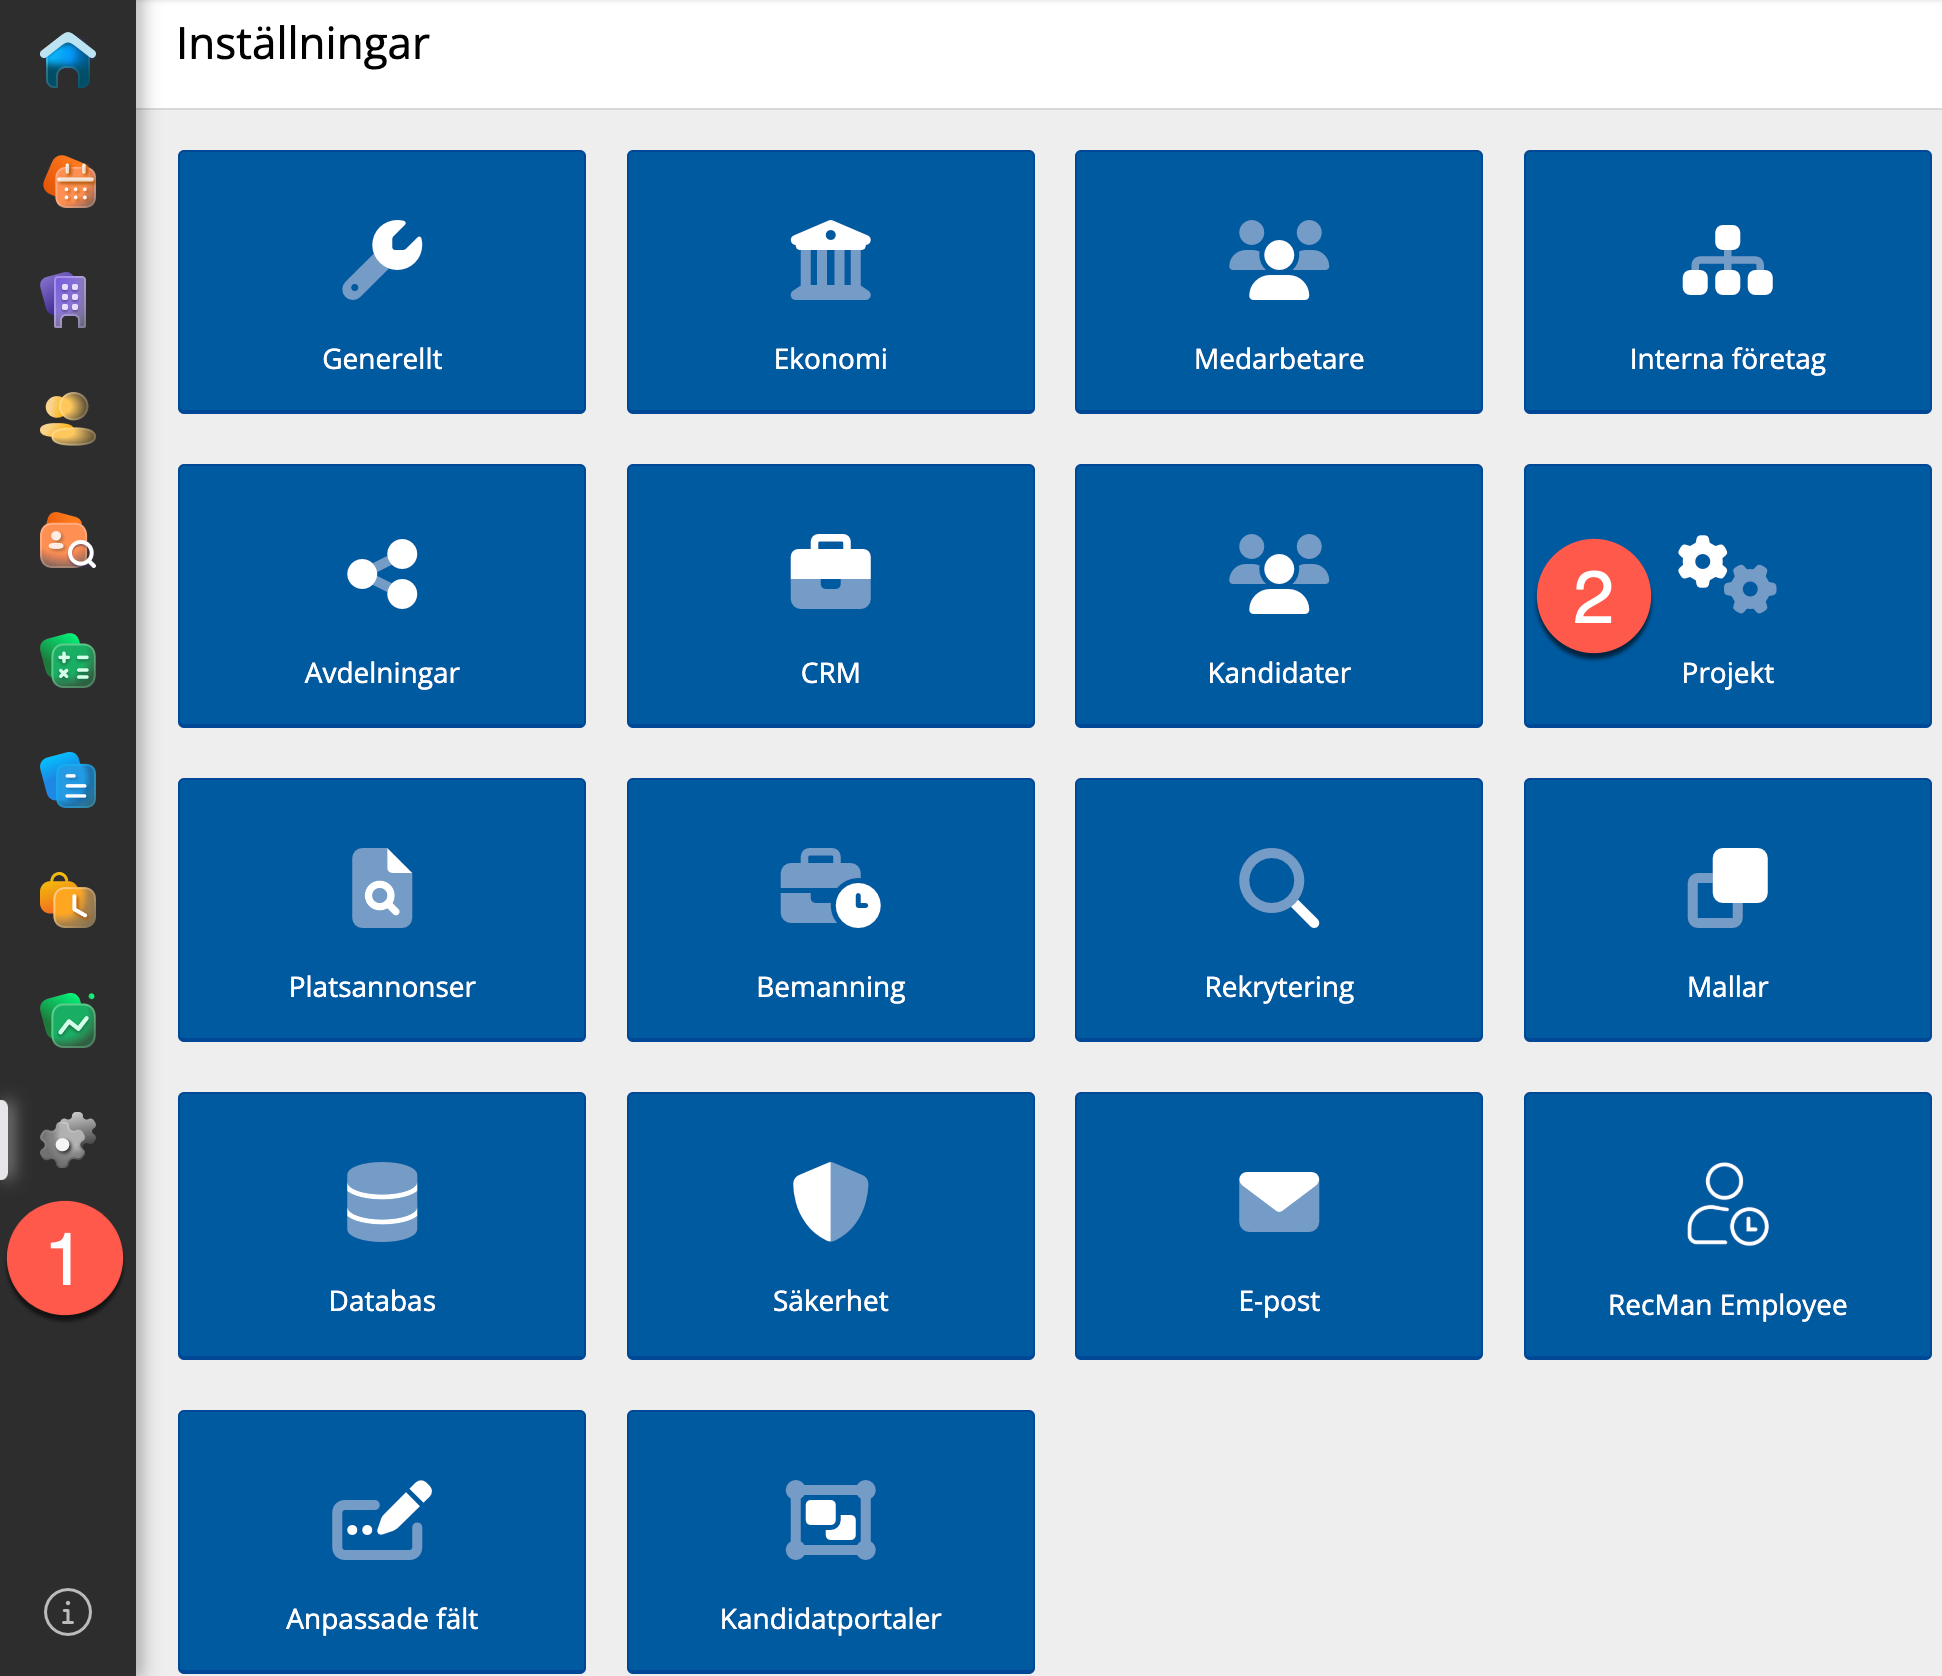Open the candidate search sidebar icon
This screenshot has width=1942, height=1676.
pyautogui.click(x=68, y=541)
